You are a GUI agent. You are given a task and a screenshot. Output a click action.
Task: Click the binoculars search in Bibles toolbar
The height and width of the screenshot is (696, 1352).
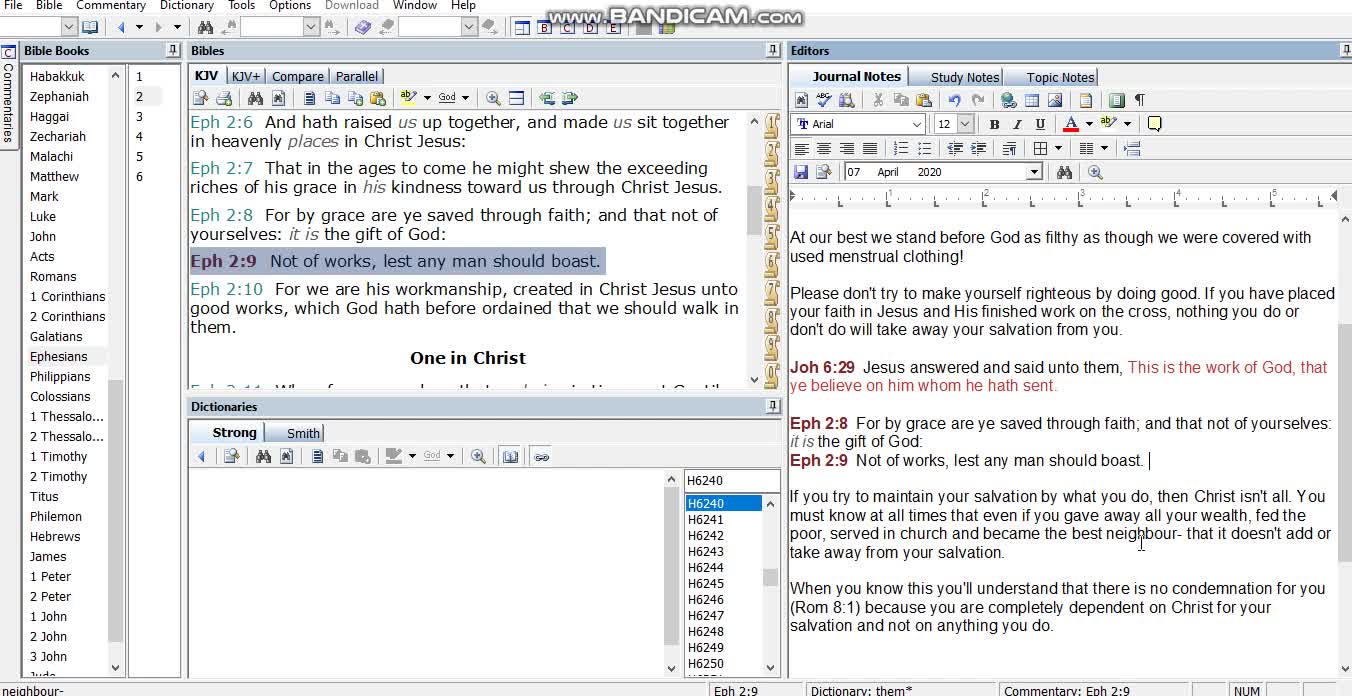click(255, 98)
